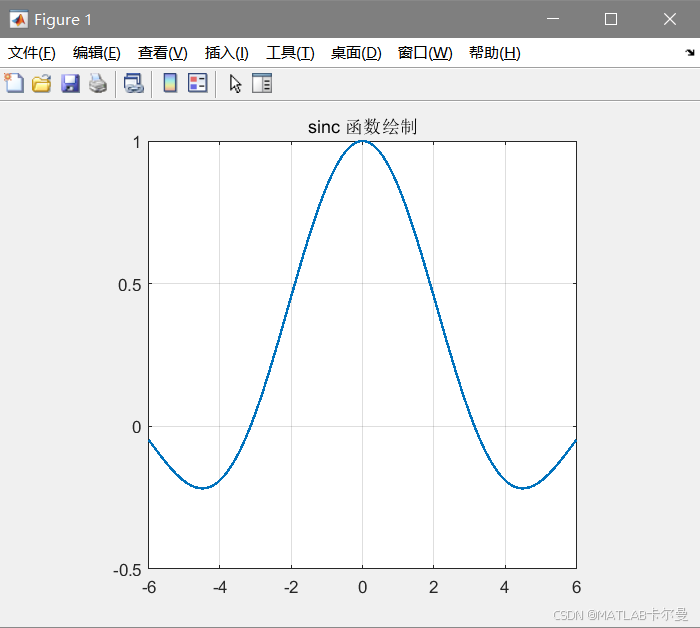Open the 插入(I) menu
The height and width of the screenshot is (628, 700).
click(x=227, y=53)
